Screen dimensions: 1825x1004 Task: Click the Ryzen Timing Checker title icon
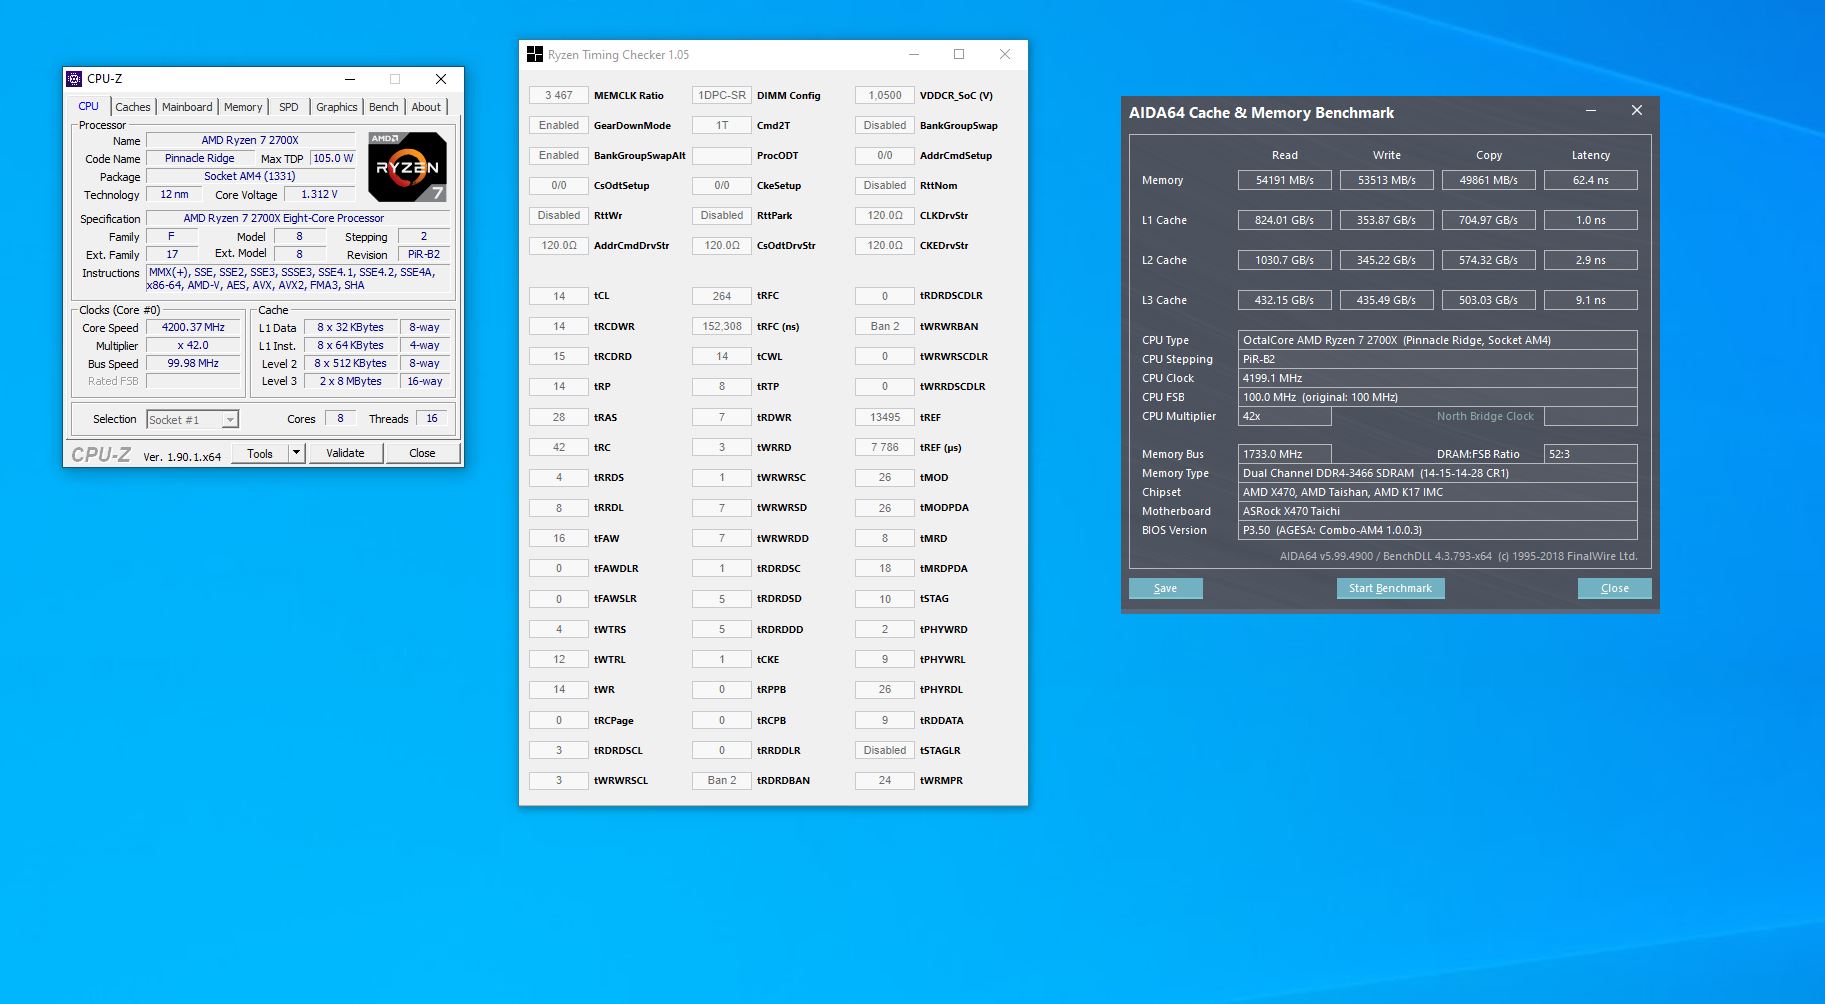pyautogui.click(x=535, y=55)
